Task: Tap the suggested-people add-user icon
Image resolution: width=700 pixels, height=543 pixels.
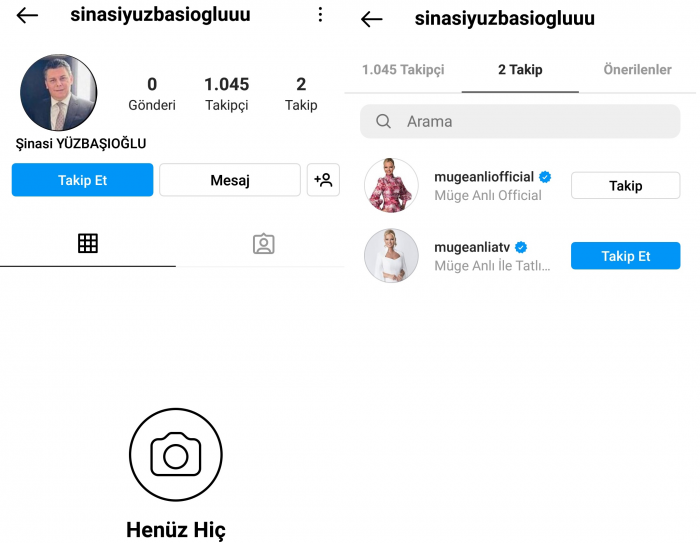Action: 323,180
